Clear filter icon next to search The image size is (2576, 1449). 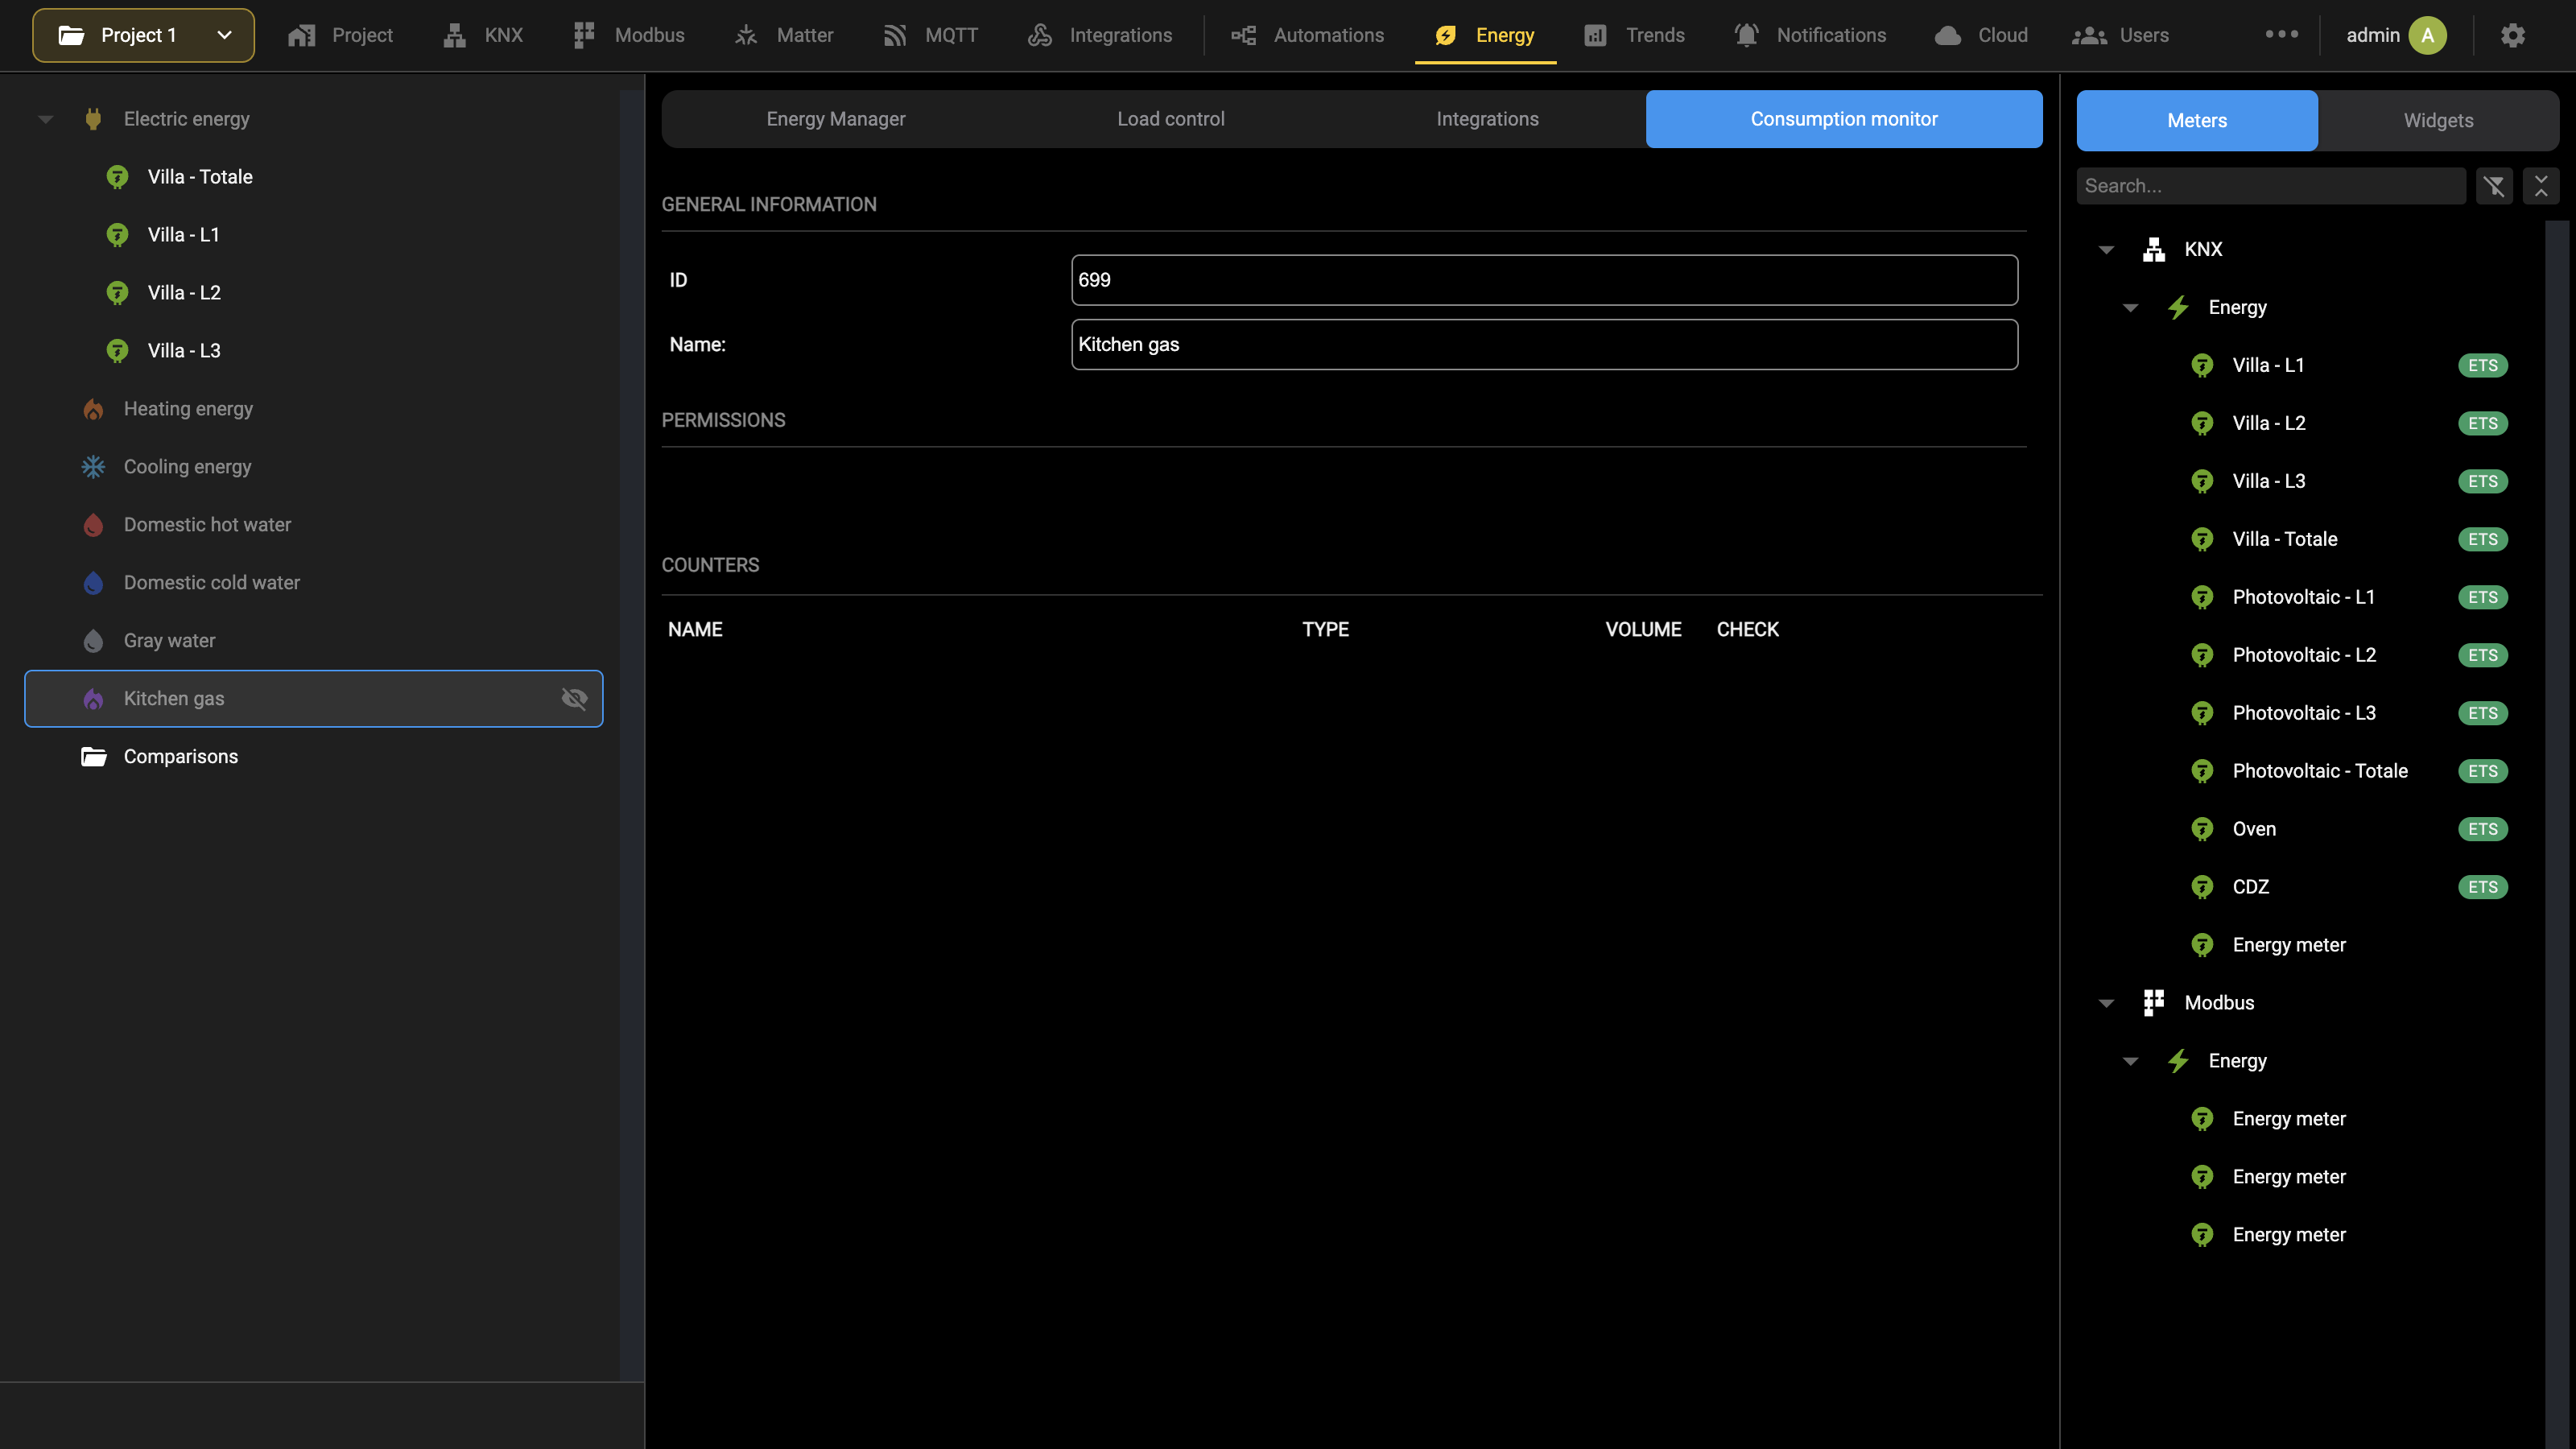(x=2494, y=186)
